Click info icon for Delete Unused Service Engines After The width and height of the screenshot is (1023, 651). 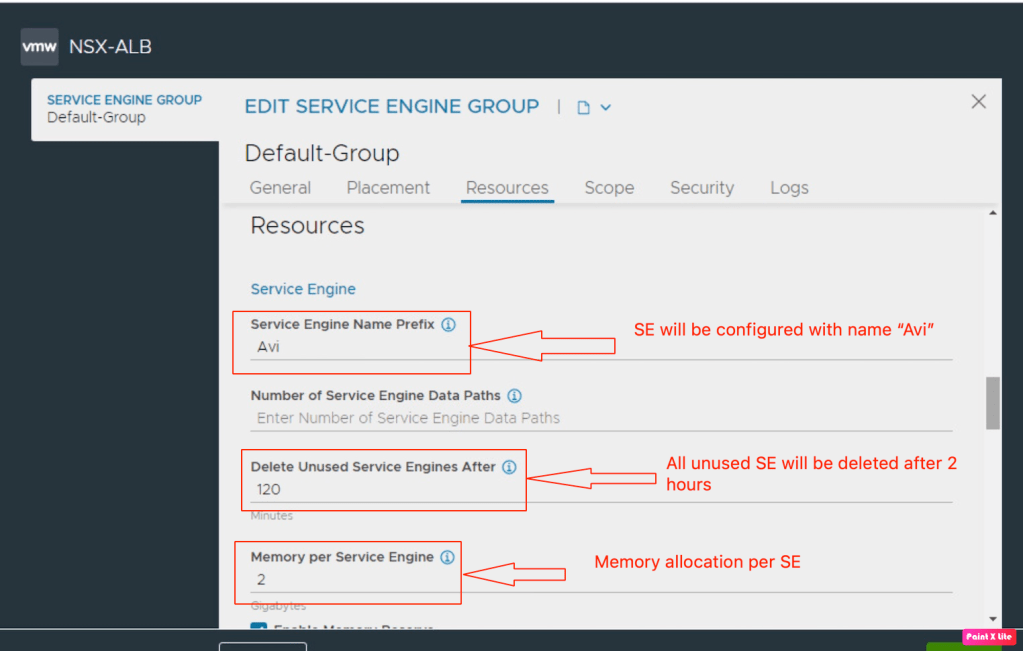point(508,467)
